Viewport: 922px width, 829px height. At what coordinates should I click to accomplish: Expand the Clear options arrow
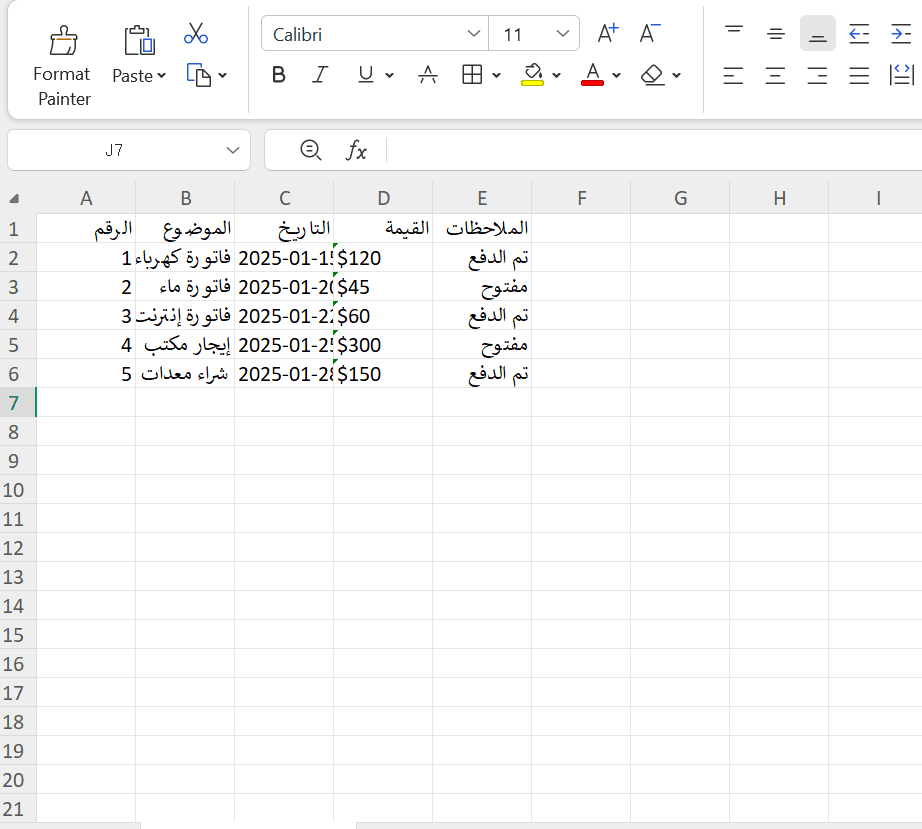tap(676, 75)
